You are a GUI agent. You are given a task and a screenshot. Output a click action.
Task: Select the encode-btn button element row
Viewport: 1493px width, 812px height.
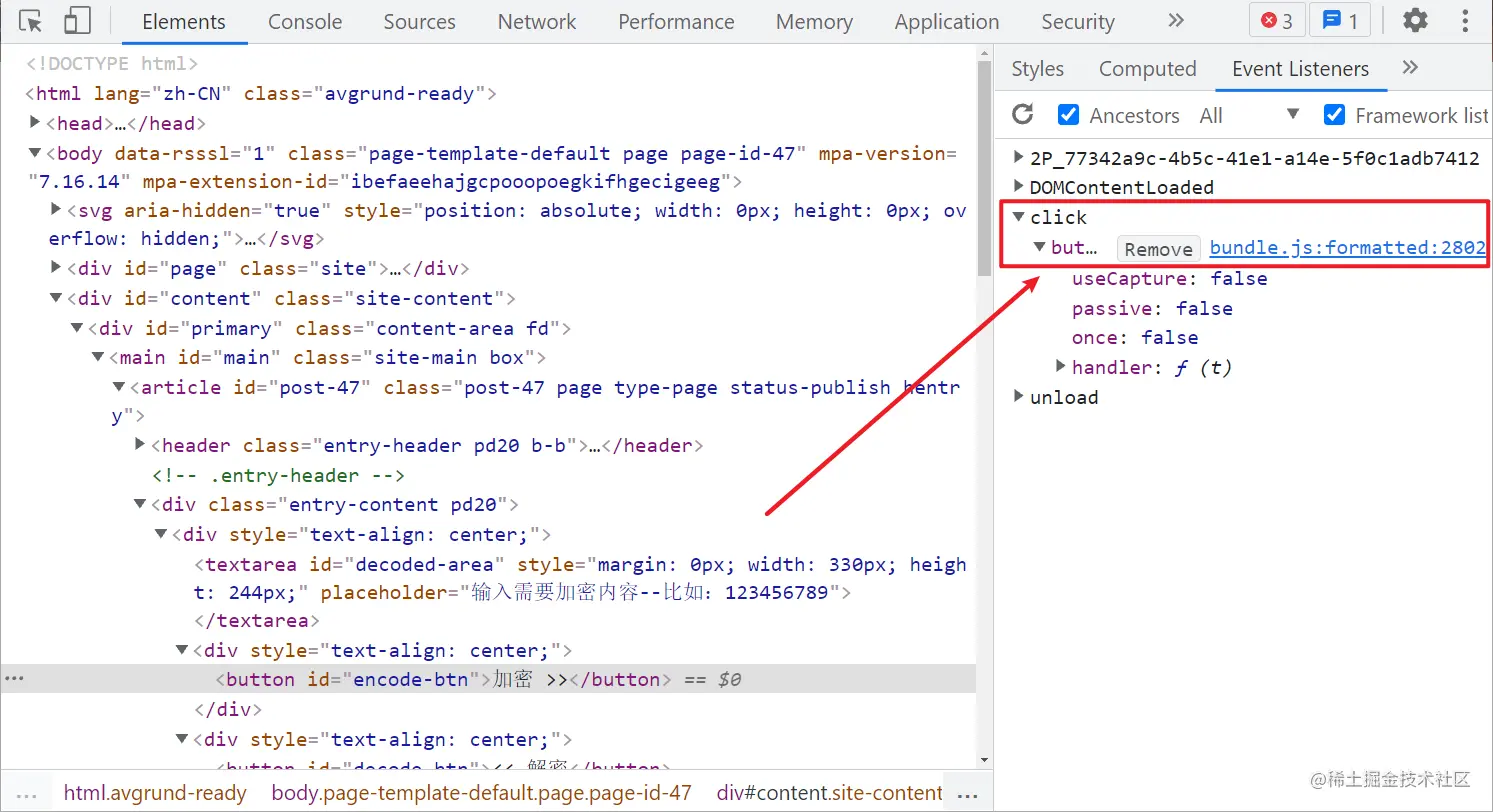[x=488, y=679]
